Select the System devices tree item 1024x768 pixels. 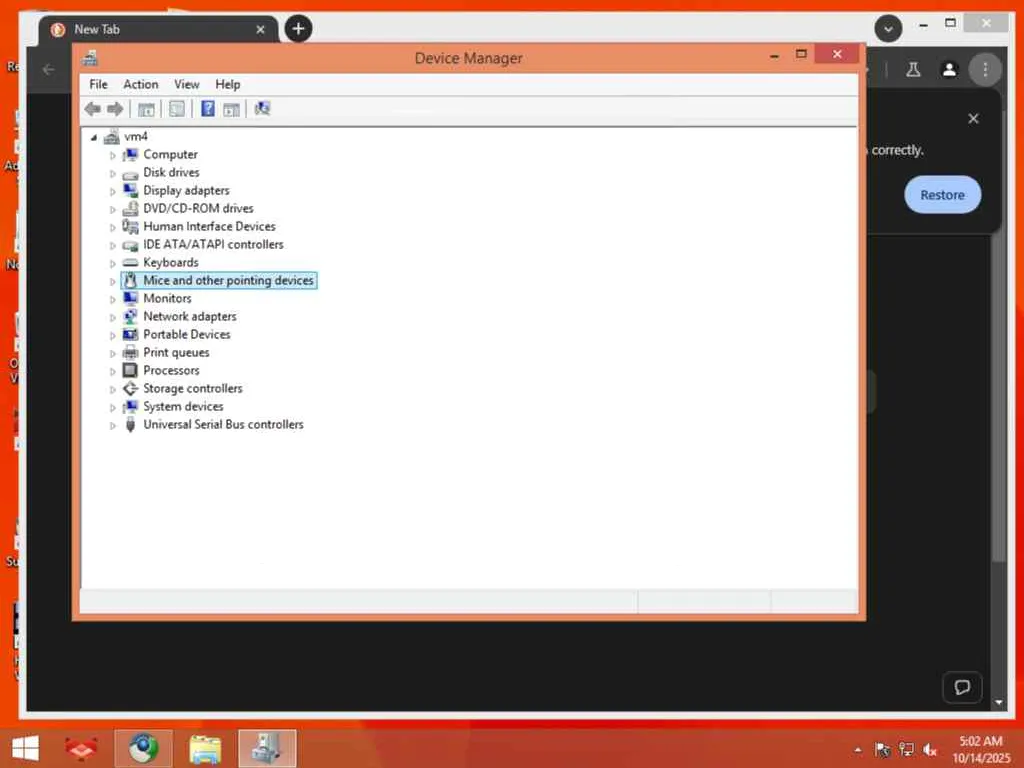pyautogui.click(x=183, y=406)
